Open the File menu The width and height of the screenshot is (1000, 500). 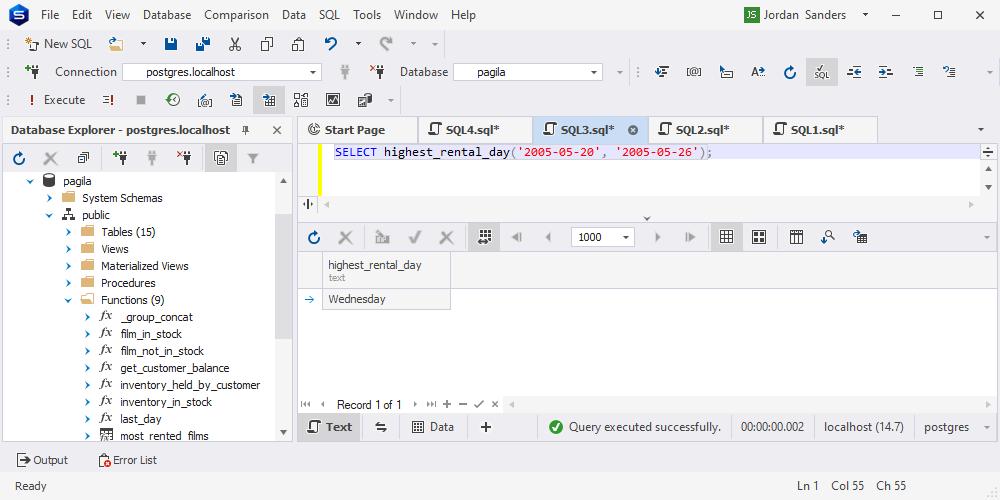tap(50, 15)
